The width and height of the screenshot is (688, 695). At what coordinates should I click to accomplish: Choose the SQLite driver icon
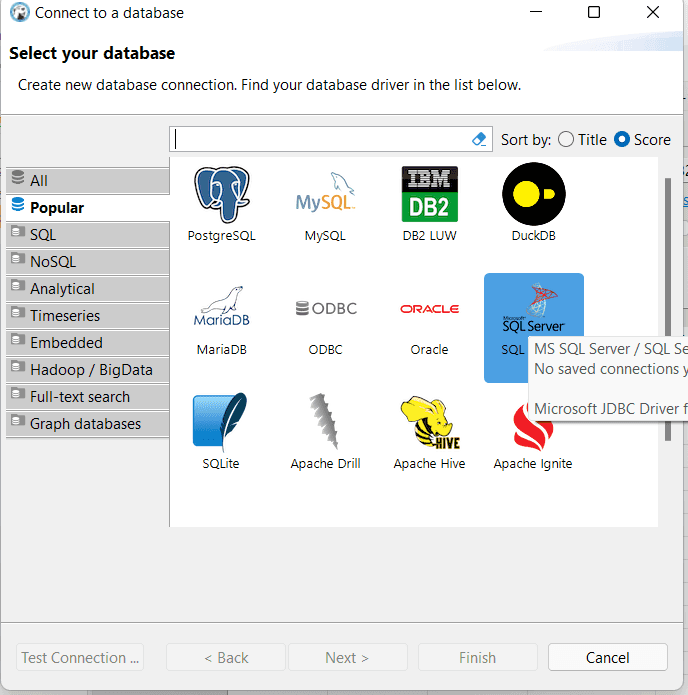pyautogui.click(x=220, y=431)
